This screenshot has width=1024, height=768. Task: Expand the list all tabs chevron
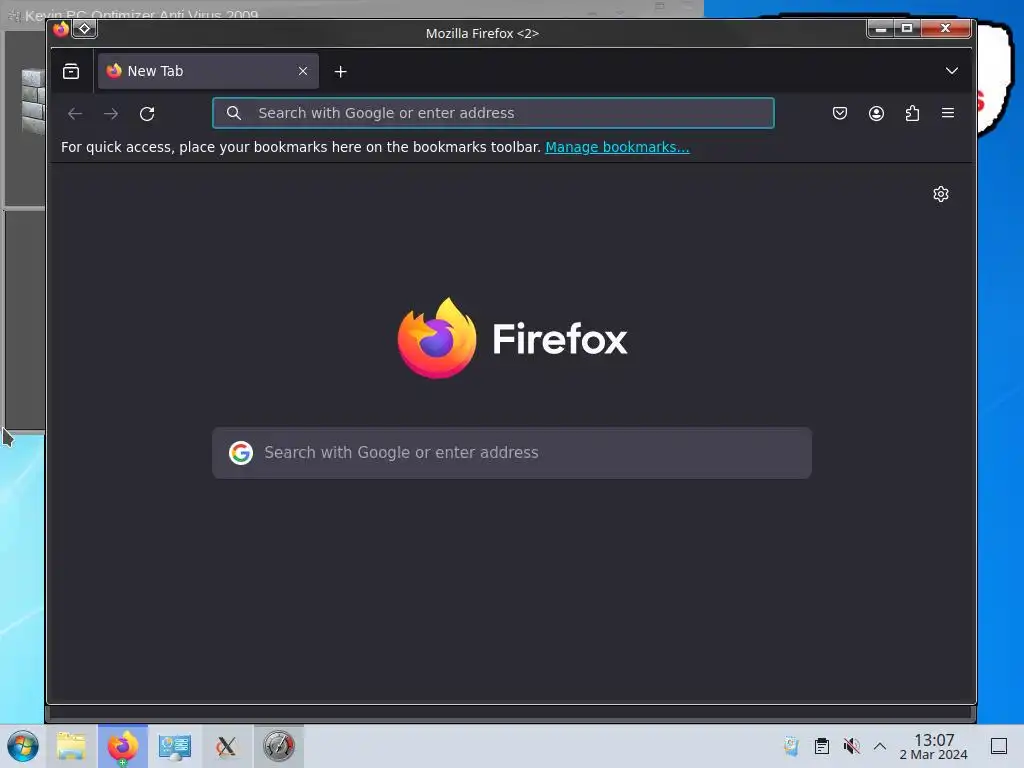coord(952,71)
